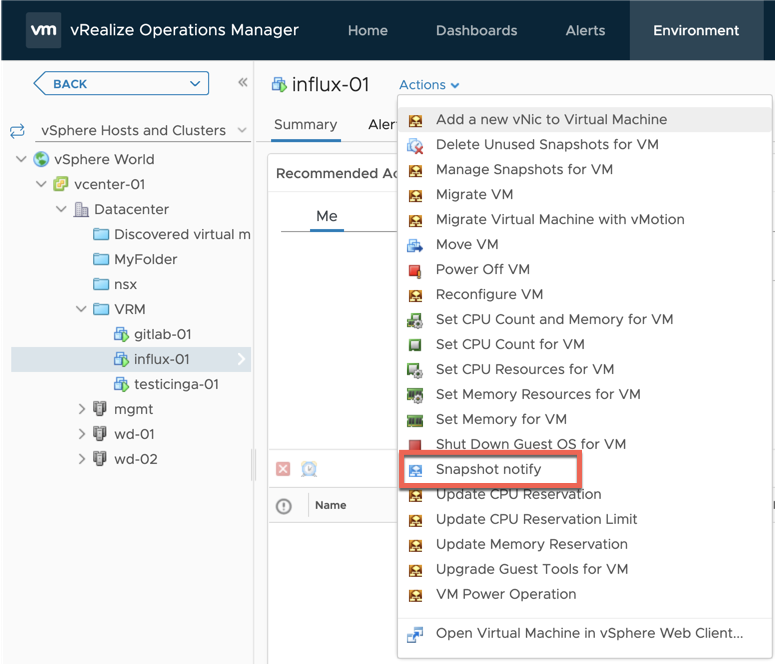Collapse the left panel with double-chevron icon
This screenshot has height=664, width=775.
point(242,82)
